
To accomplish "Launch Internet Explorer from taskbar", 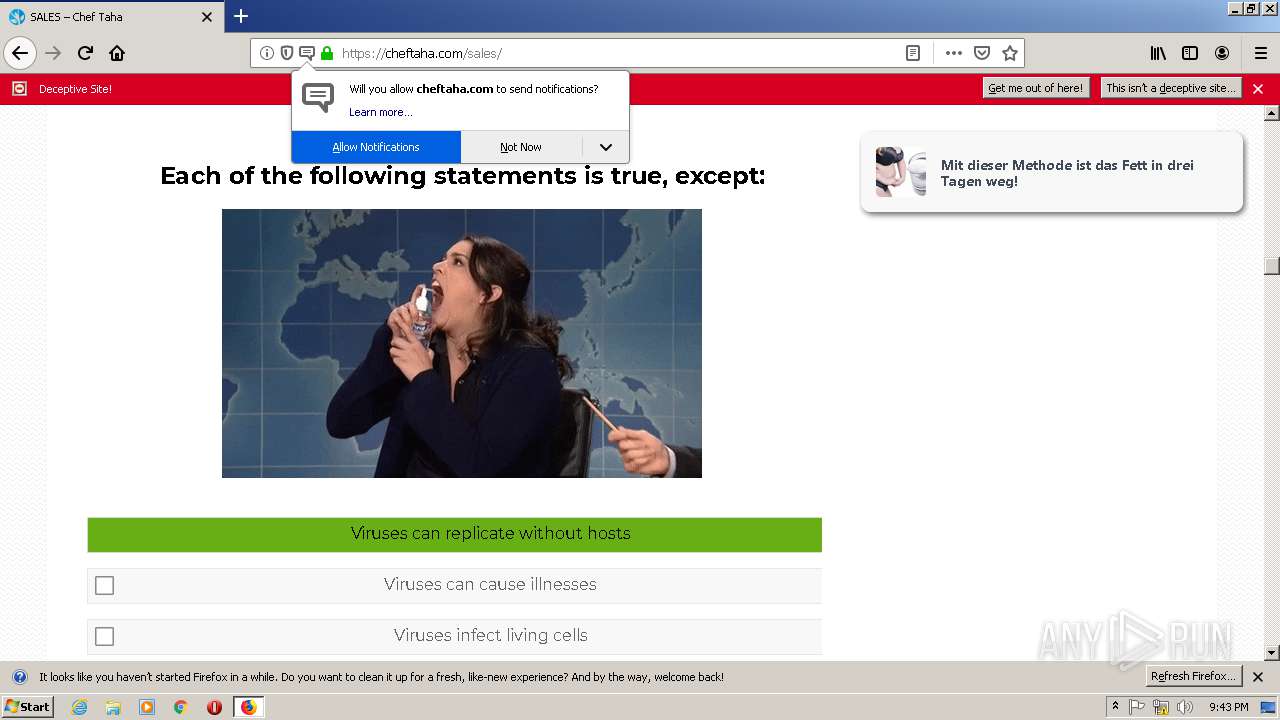I will pos(79,707).
